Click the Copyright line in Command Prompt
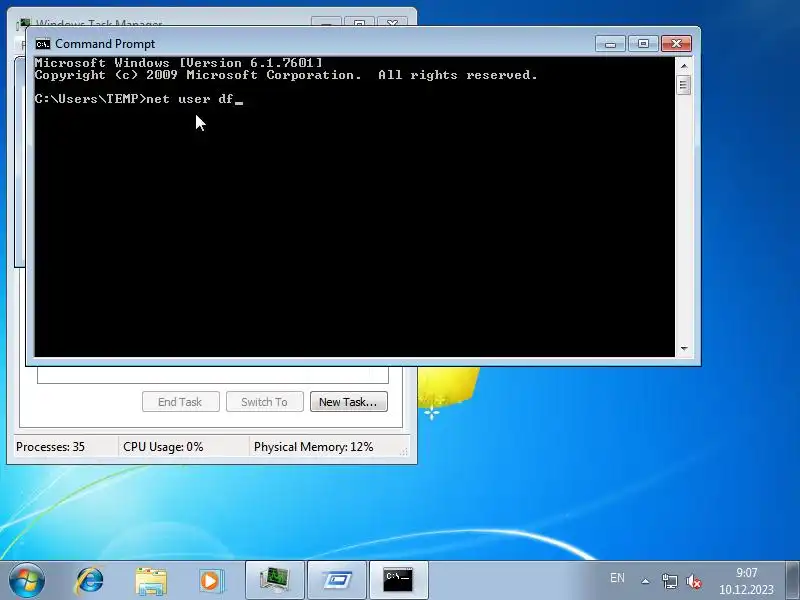Image resolution: width=800 pixels, height=600 pixels. (286, 75)
